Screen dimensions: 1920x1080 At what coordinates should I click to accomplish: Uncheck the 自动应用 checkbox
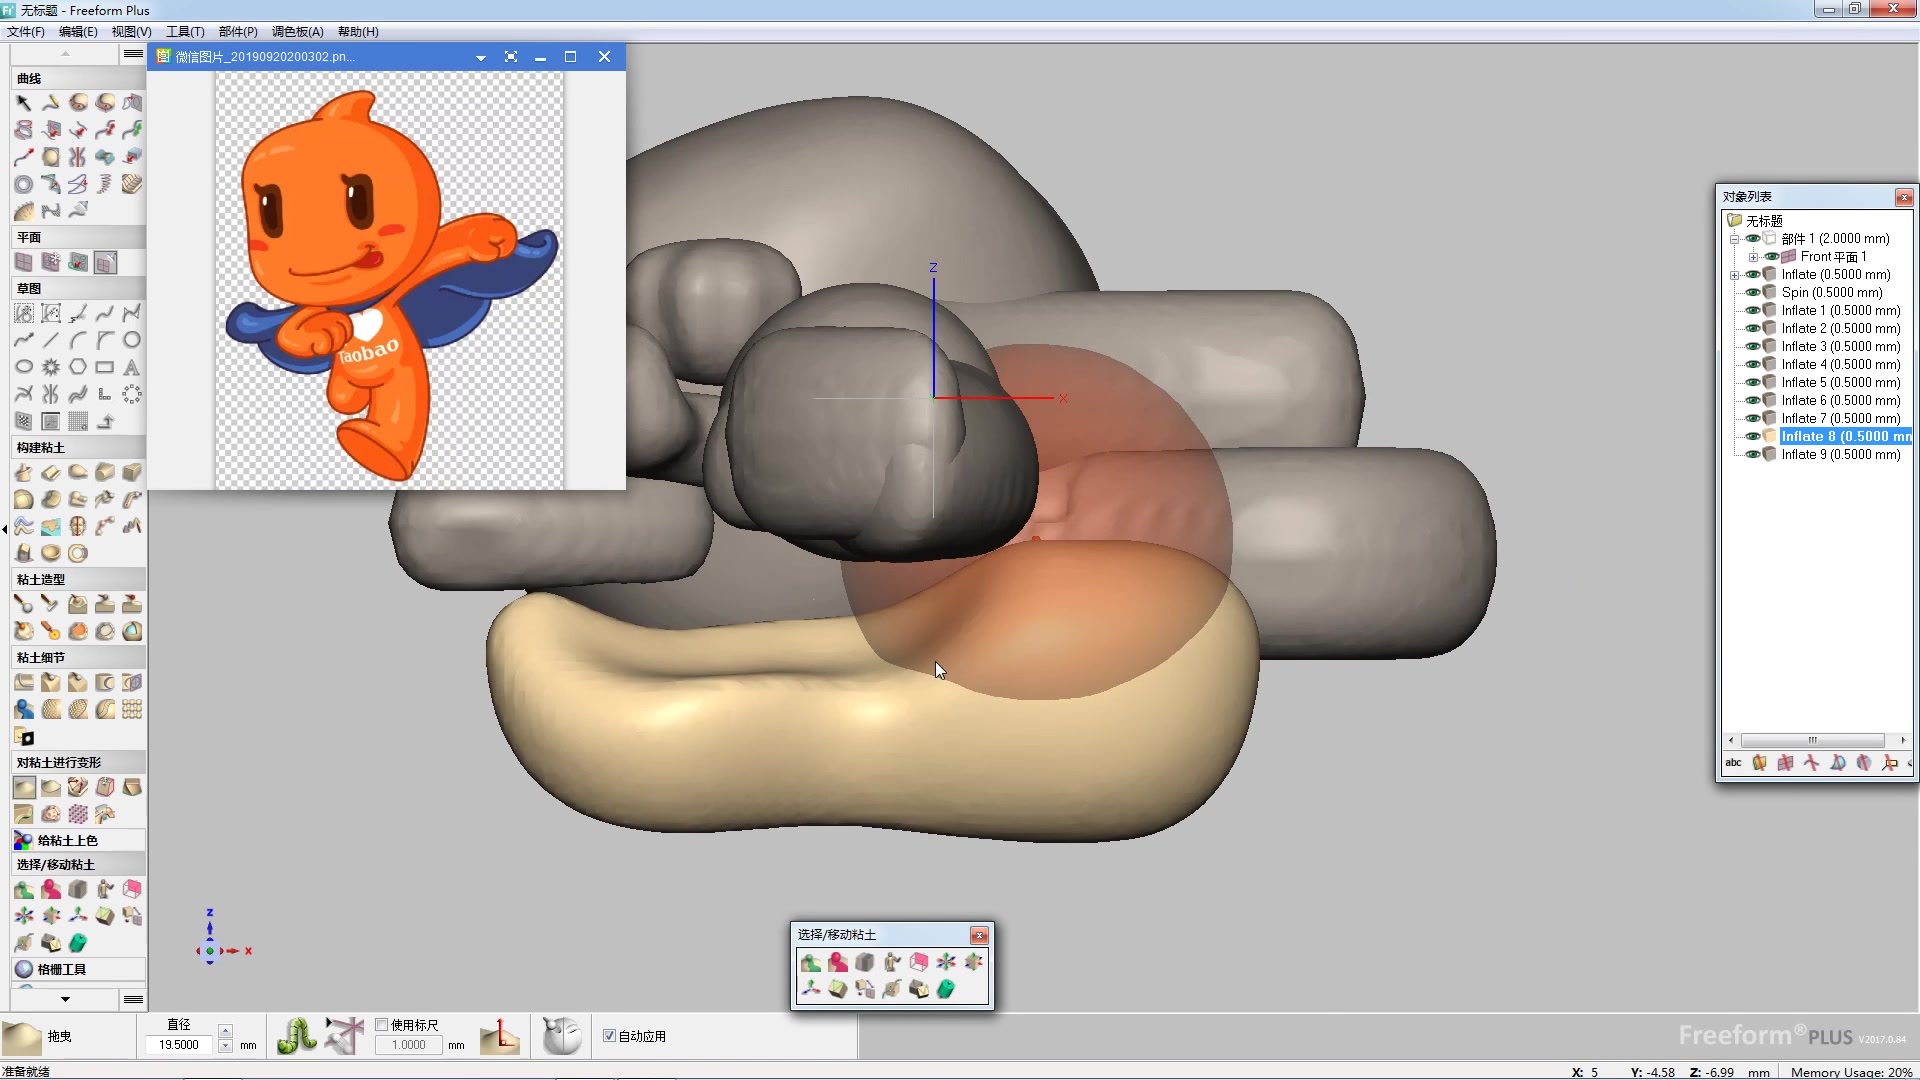(x=609, y=1036)
